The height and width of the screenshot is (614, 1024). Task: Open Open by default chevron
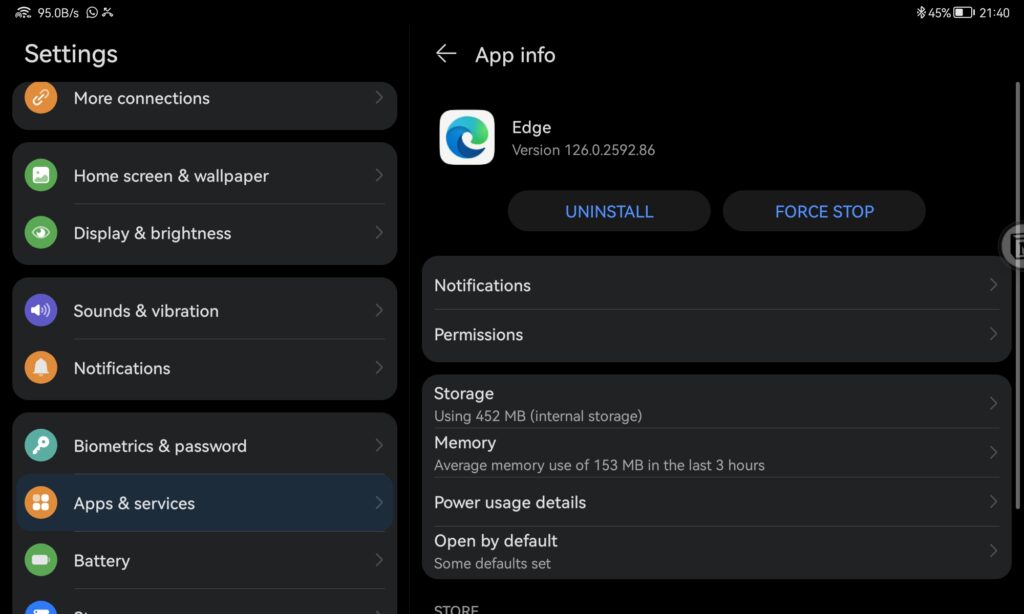993,551
